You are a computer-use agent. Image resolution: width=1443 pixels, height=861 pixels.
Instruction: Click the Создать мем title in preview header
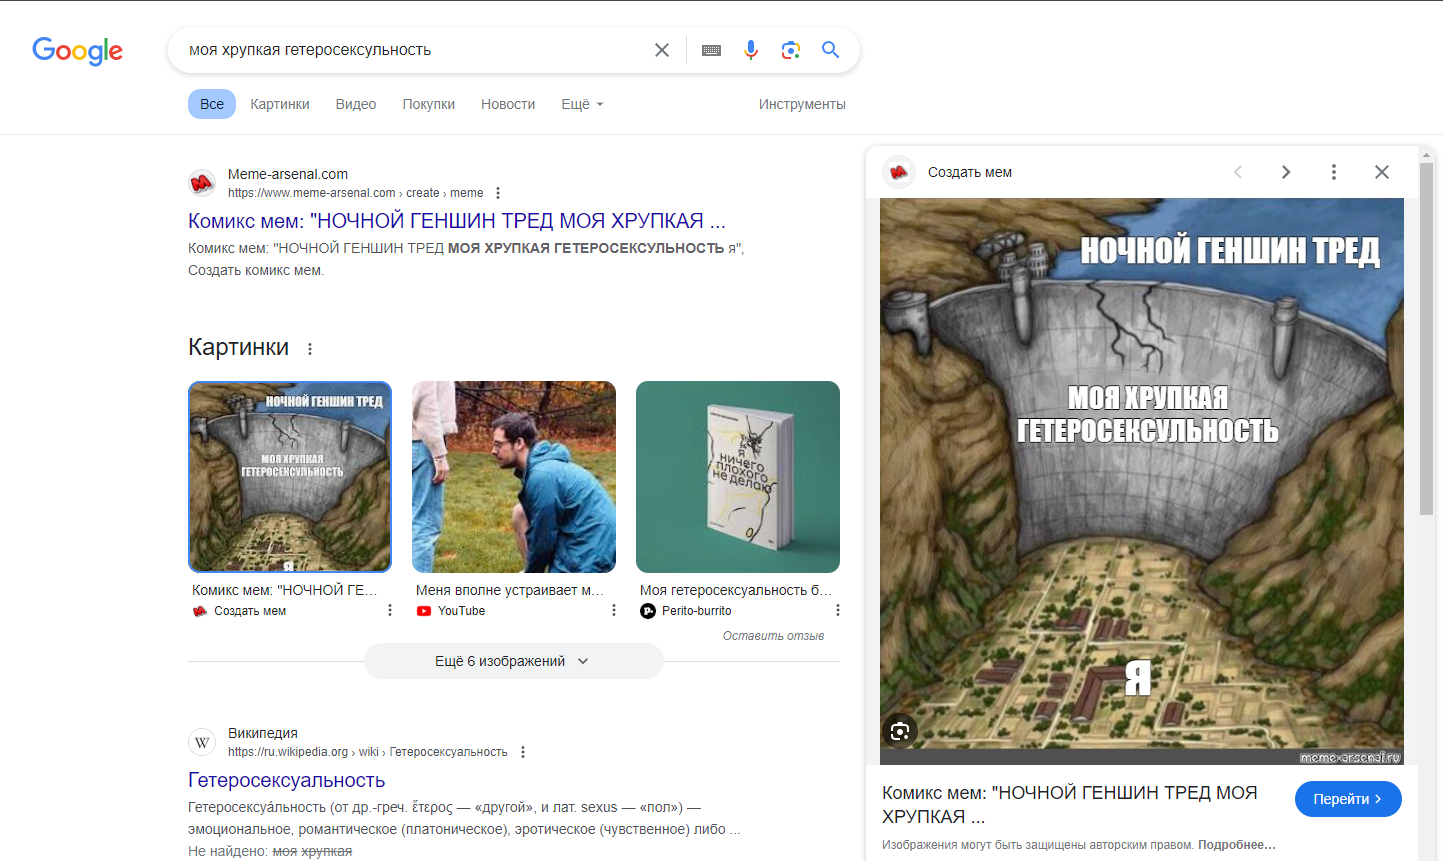point(970,172)
